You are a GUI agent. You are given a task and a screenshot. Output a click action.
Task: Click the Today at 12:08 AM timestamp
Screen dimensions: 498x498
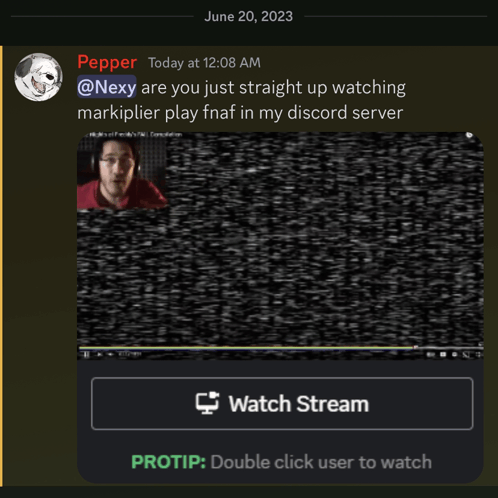[204, 63]
